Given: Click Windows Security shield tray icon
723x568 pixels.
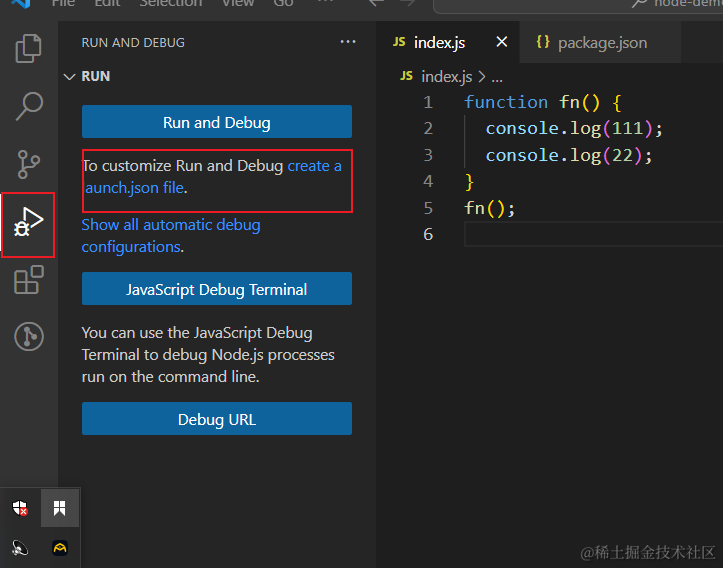Looking at the screenshot, I should point(20,508).
